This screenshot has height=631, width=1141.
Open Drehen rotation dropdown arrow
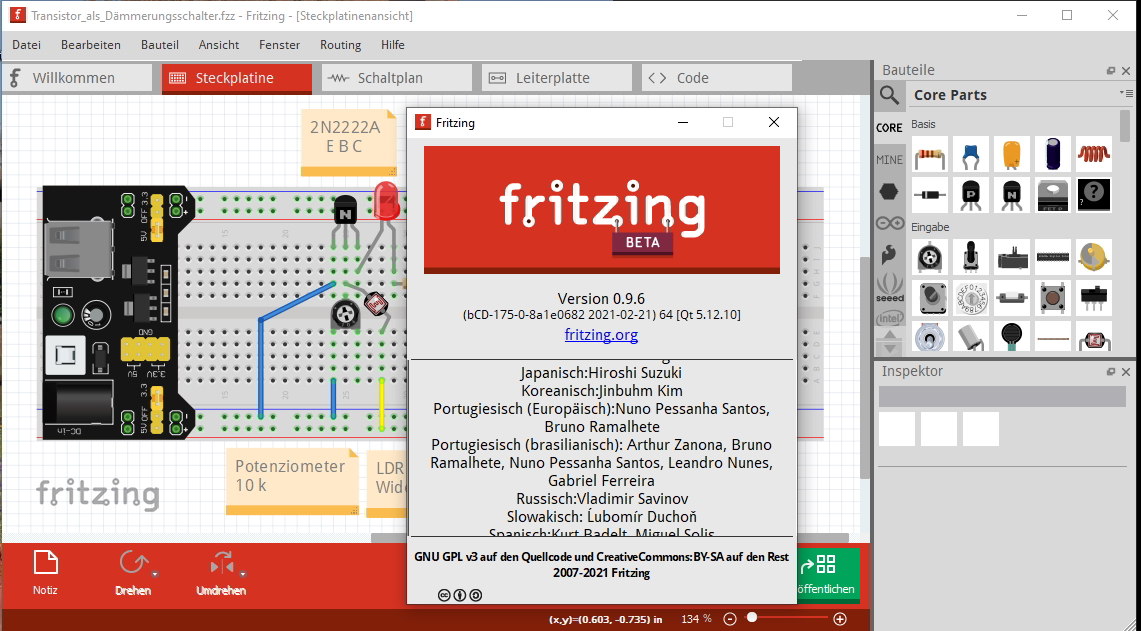(x=155, y=574)
